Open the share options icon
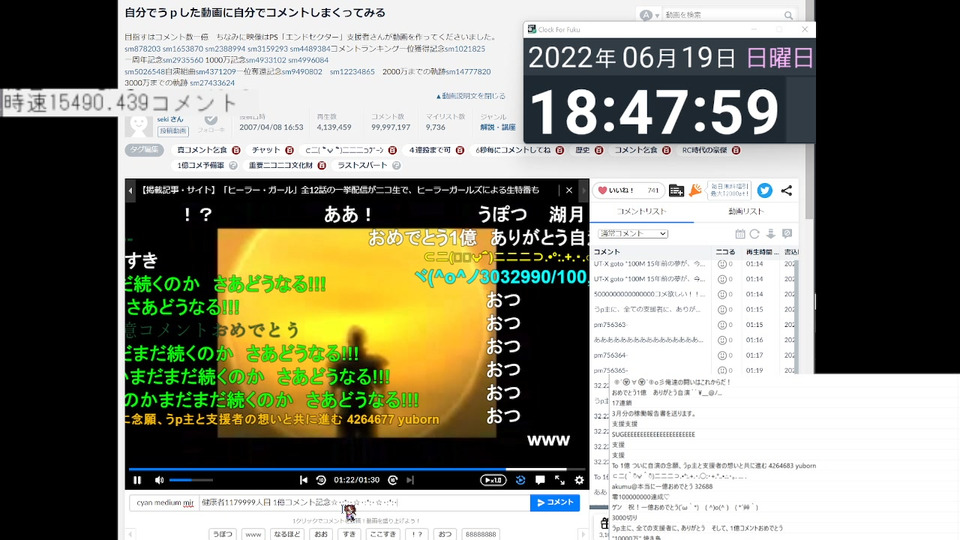This screenshot has width=960, height=540. tap(787, 190)
